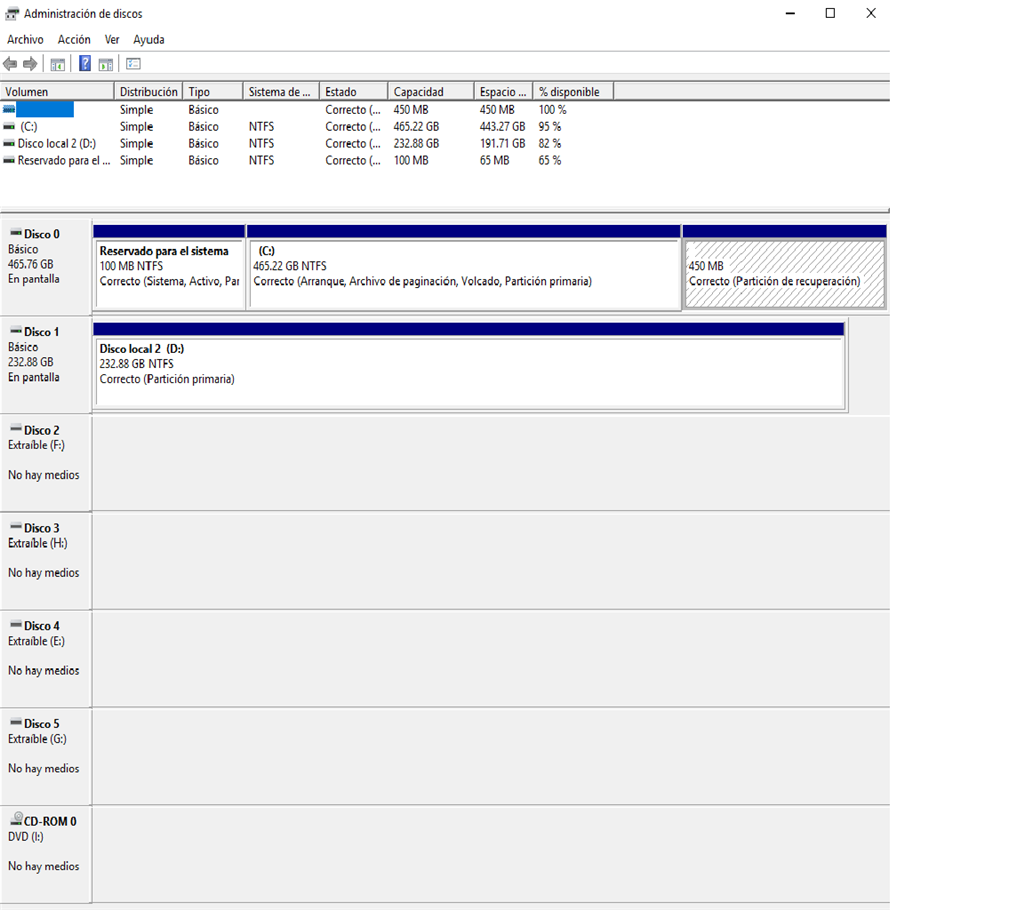Screen dimensions: 1024x910
Task: Click Disco 4 Extraíble (E:) label
Action: pyautogui.click(x=46, y=658)
